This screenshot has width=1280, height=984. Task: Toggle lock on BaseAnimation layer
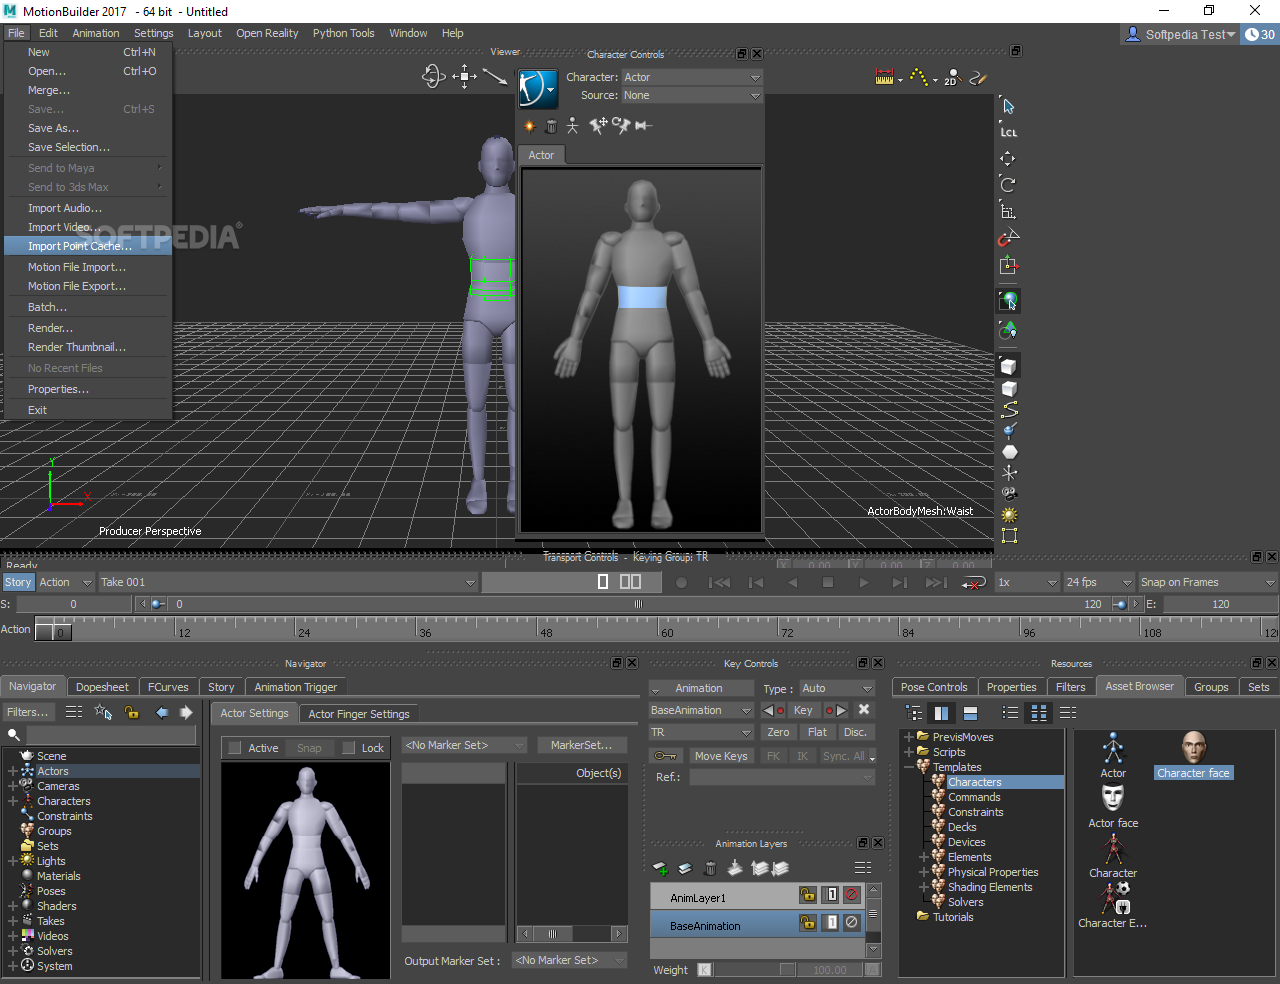coord(808,923)
